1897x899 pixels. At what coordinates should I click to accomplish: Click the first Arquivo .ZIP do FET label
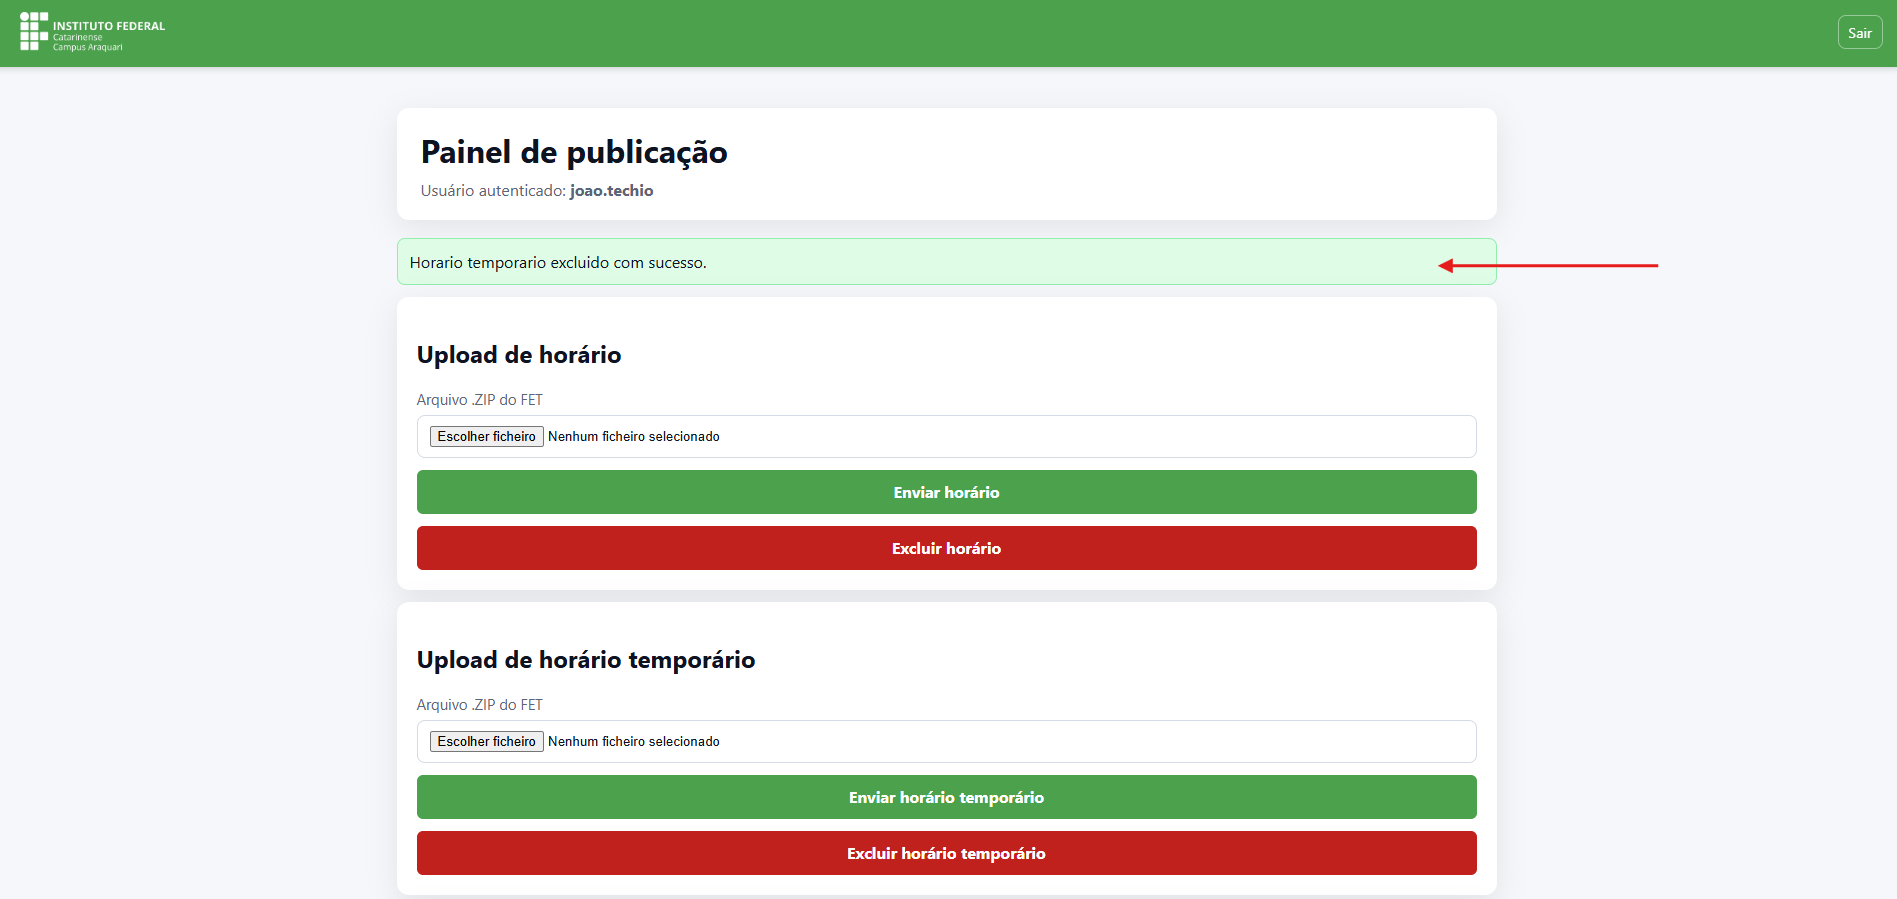coord(480,400)
